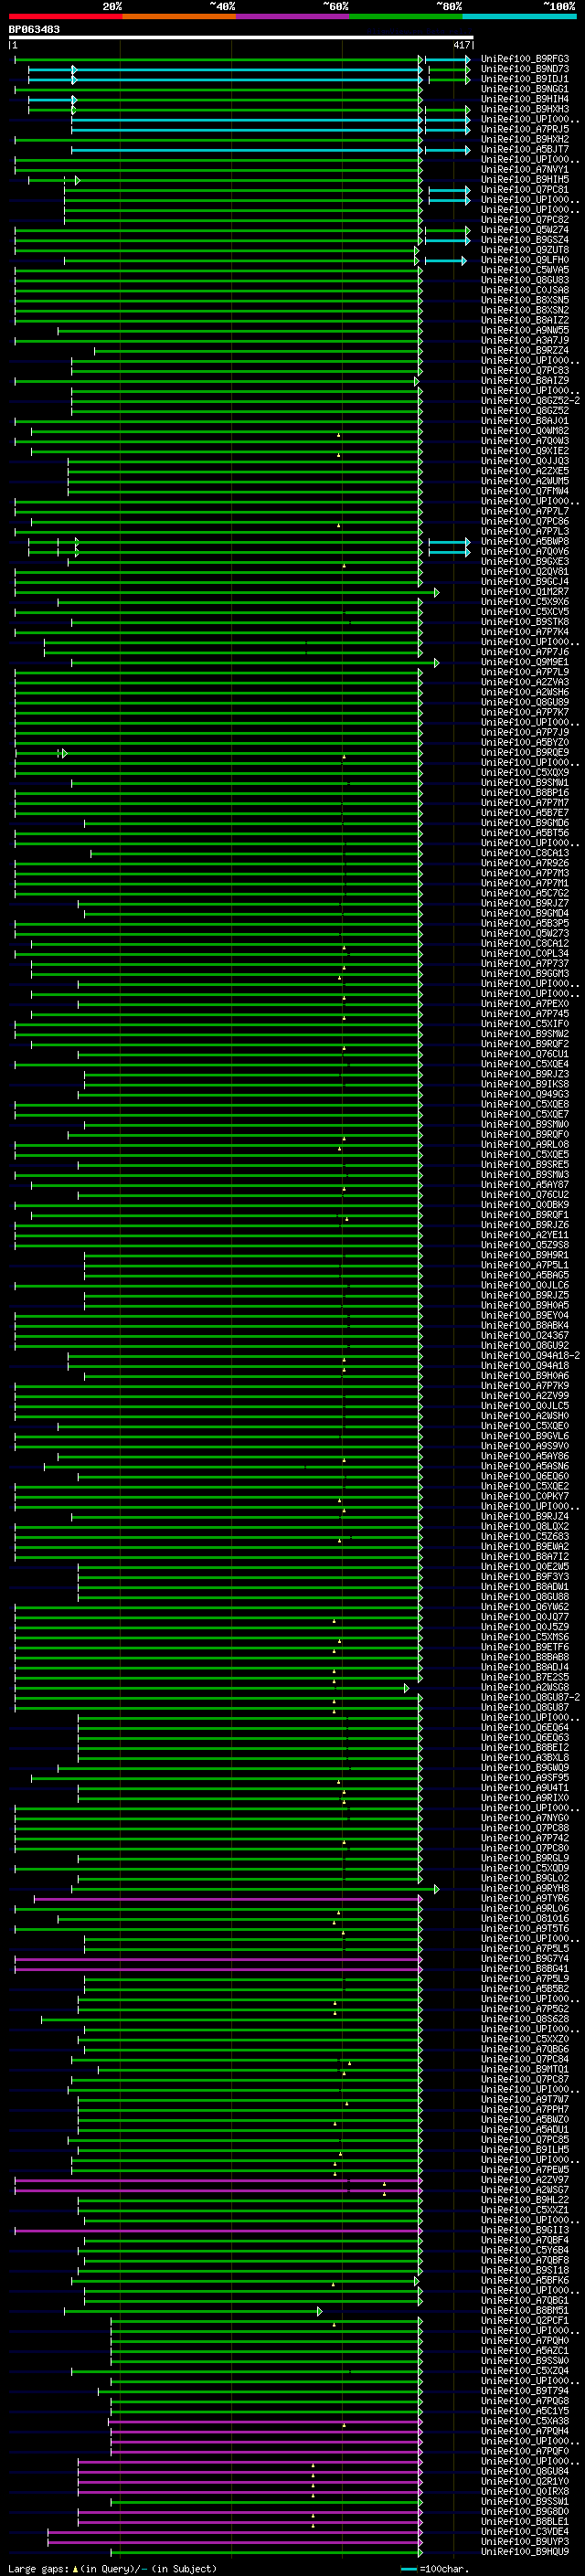The width and height of the screenshot is (585, 2576).
Task: Open hit UniRef100_A5BJT7
Action: click(525, 149)
